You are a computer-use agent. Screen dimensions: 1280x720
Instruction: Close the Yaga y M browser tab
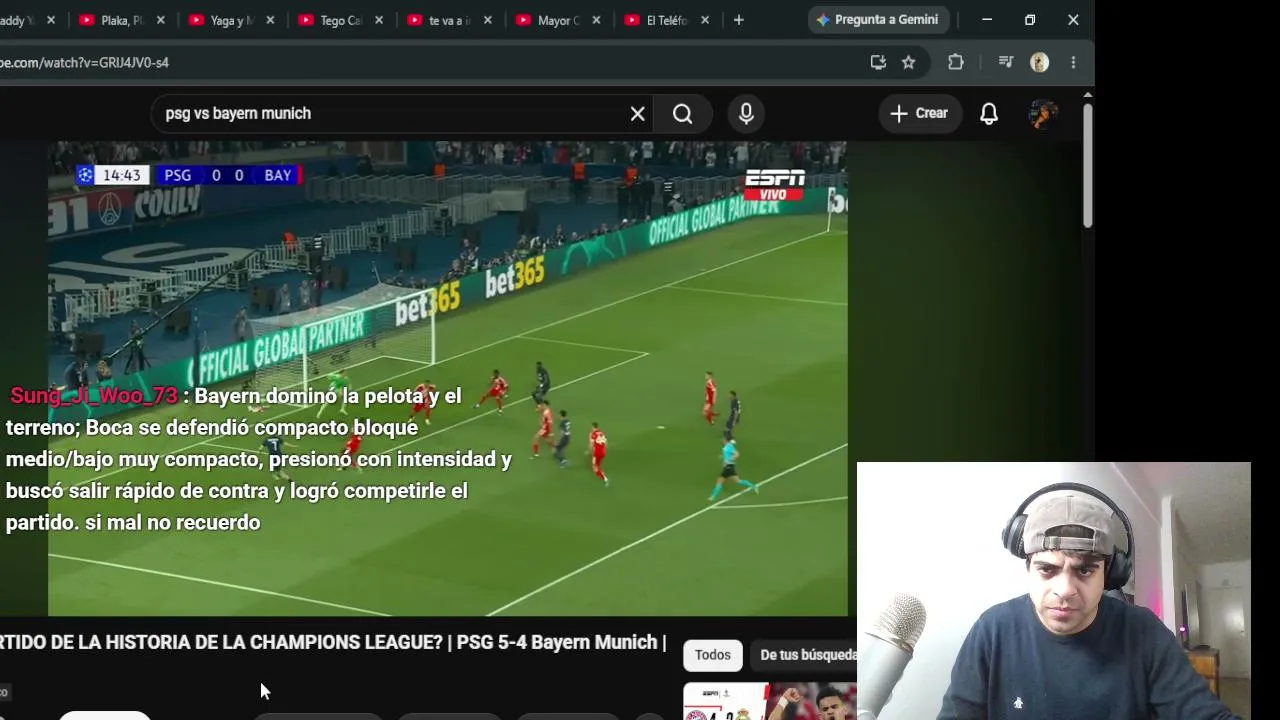(270, 20)
